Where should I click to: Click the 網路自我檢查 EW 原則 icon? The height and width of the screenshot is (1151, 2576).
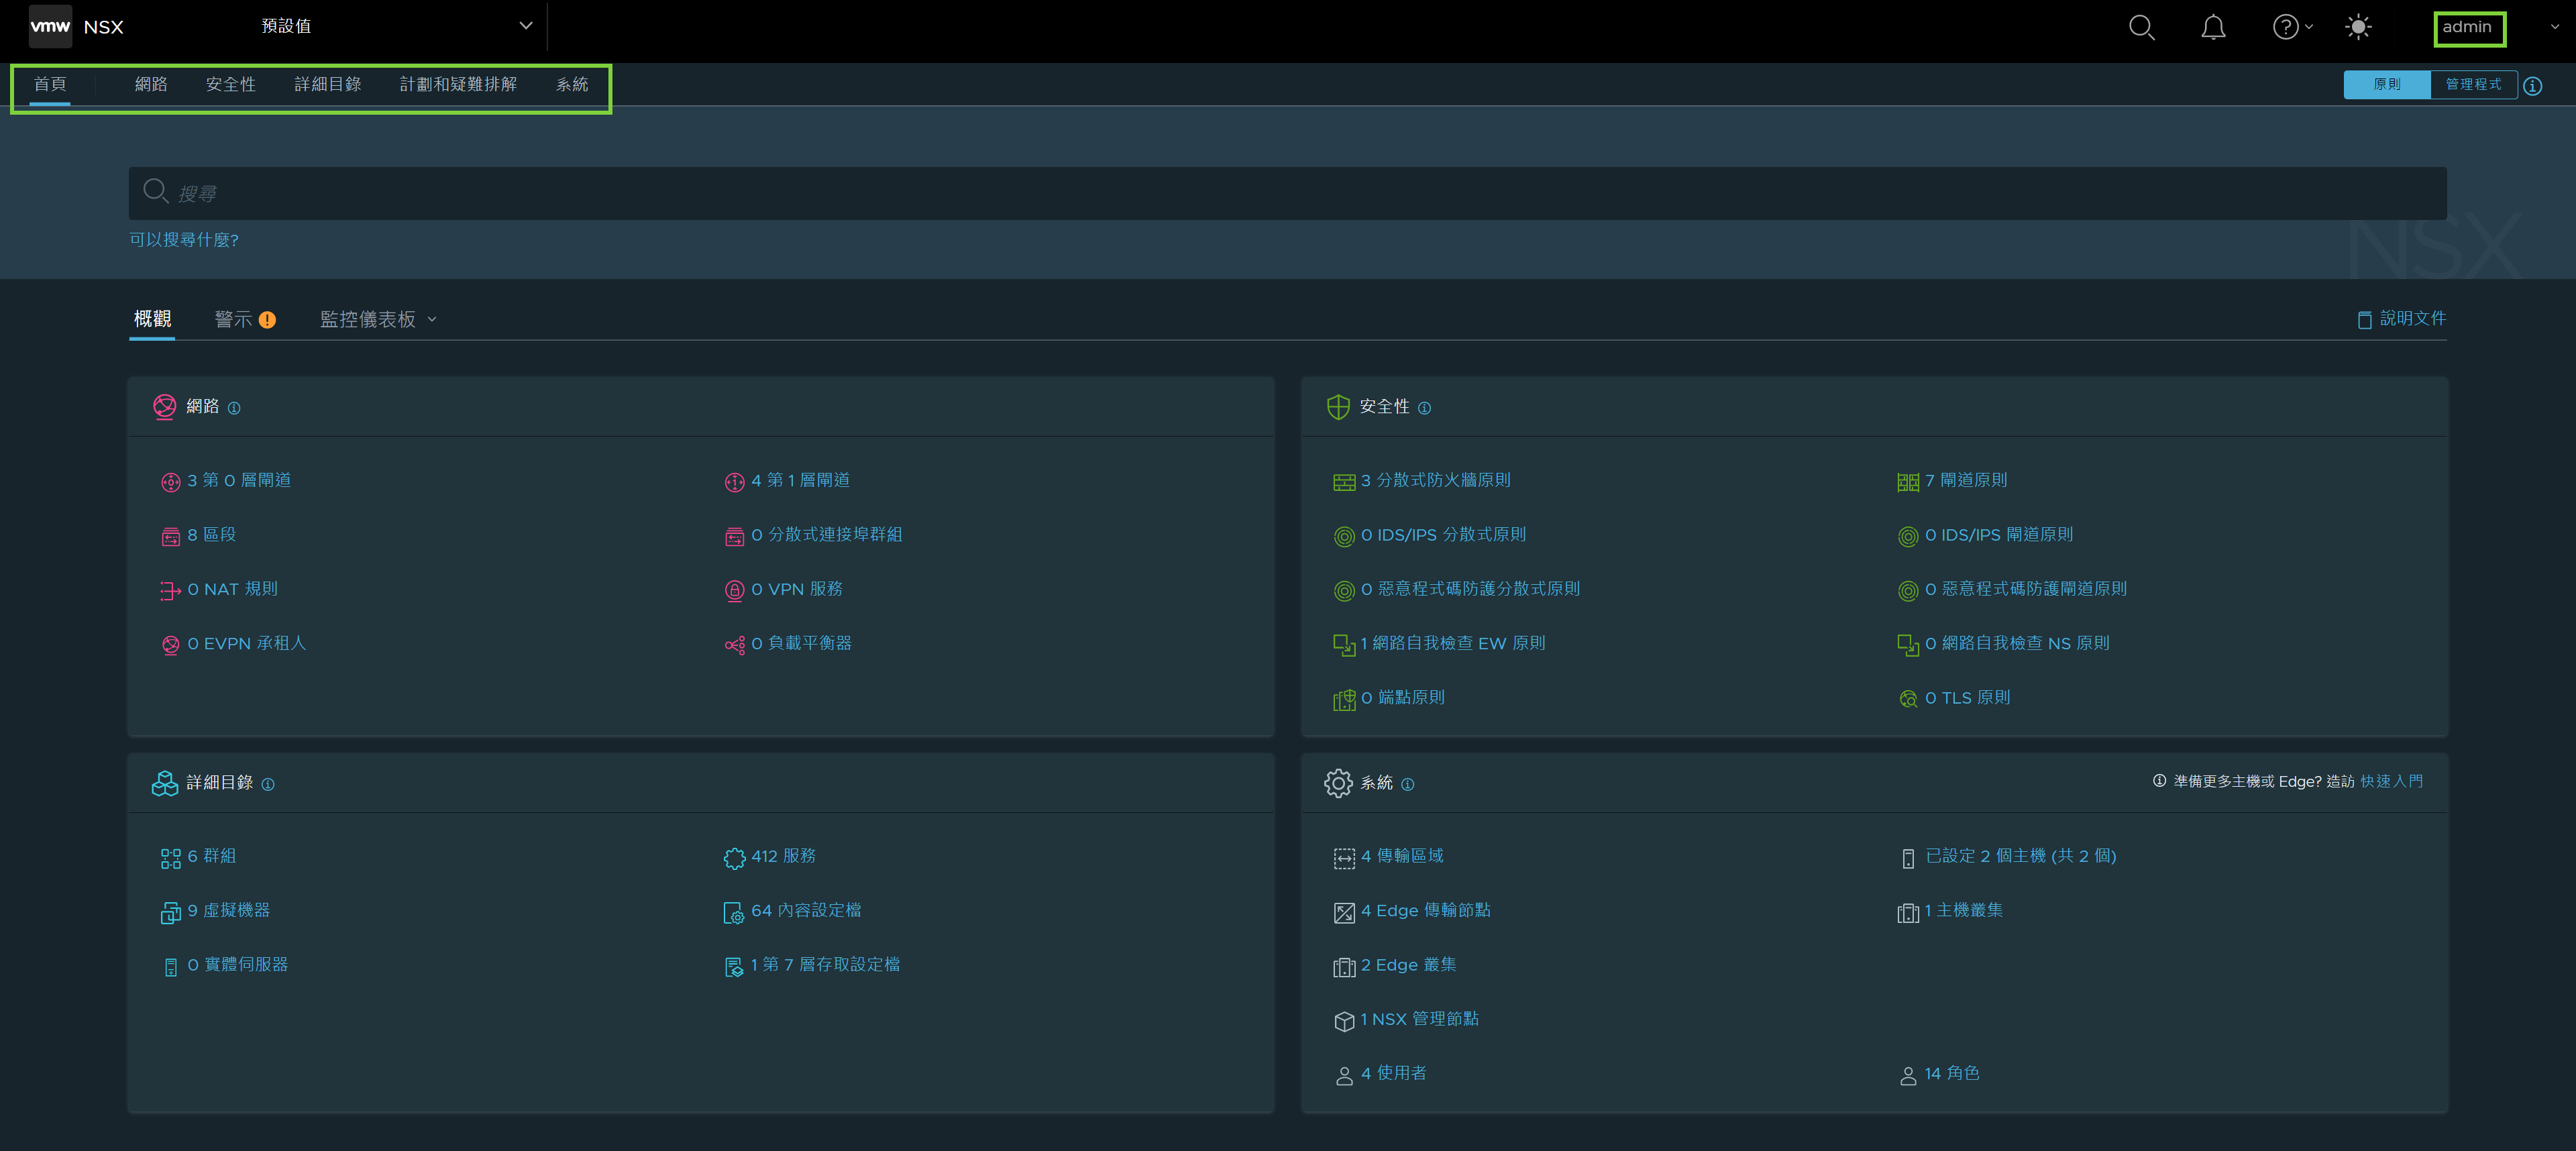tap(1344, 645)
